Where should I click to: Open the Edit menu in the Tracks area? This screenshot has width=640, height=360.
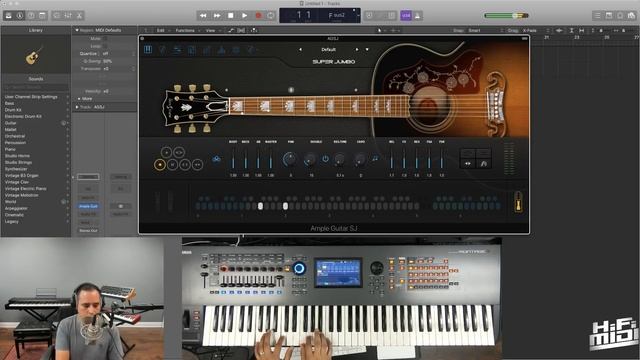click(x=161, y=30)
